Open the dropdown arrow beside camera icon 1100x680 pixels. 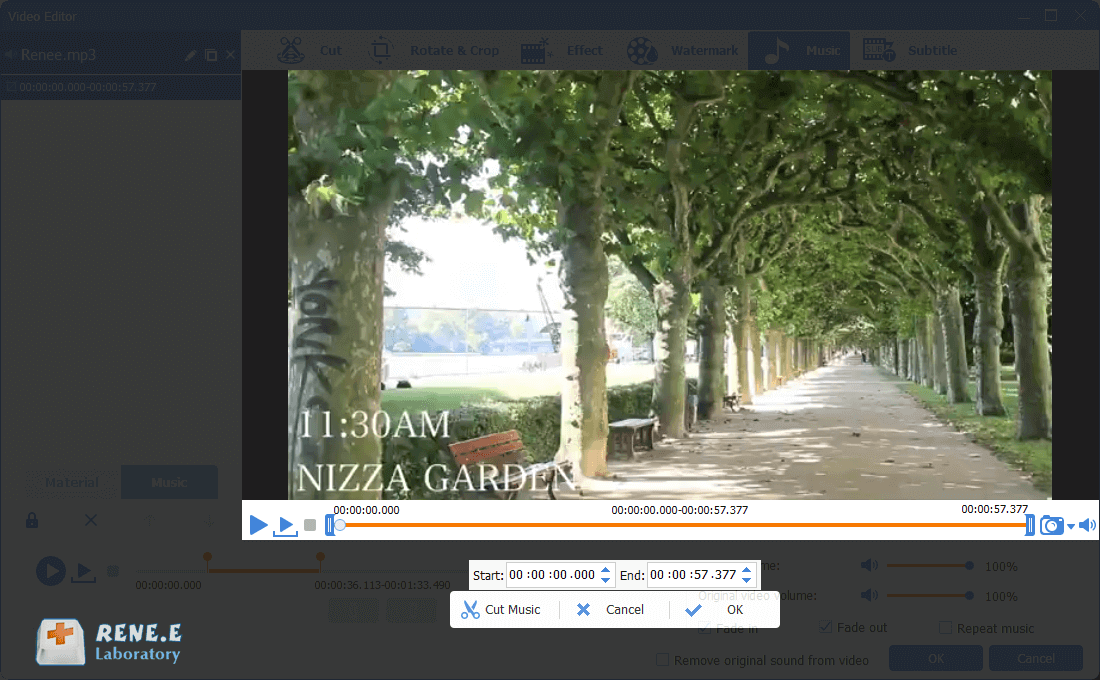tap(1070, 526)
